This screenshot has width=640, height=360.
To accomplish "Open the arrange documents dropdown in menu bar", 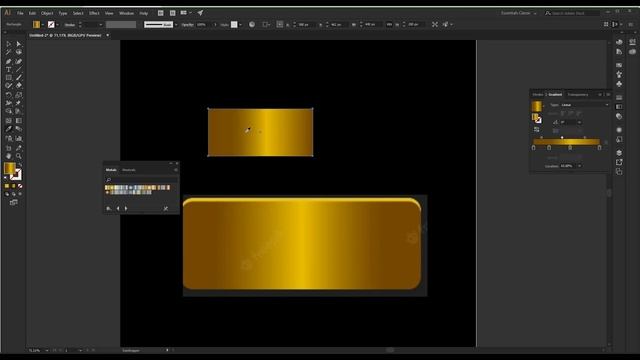I will [186, 13].
